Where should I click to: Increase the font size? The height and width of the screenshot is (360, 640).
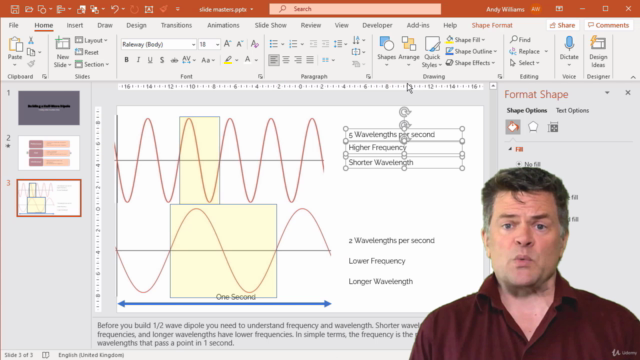tap(228, 44)
